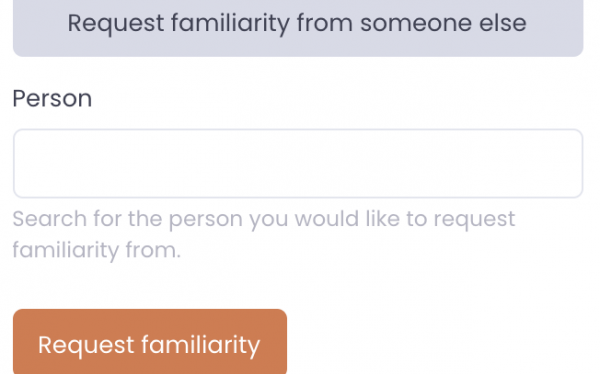Click the orange Request familiarity button
Viewport: 600px width, 374px height.
(150, 342)
